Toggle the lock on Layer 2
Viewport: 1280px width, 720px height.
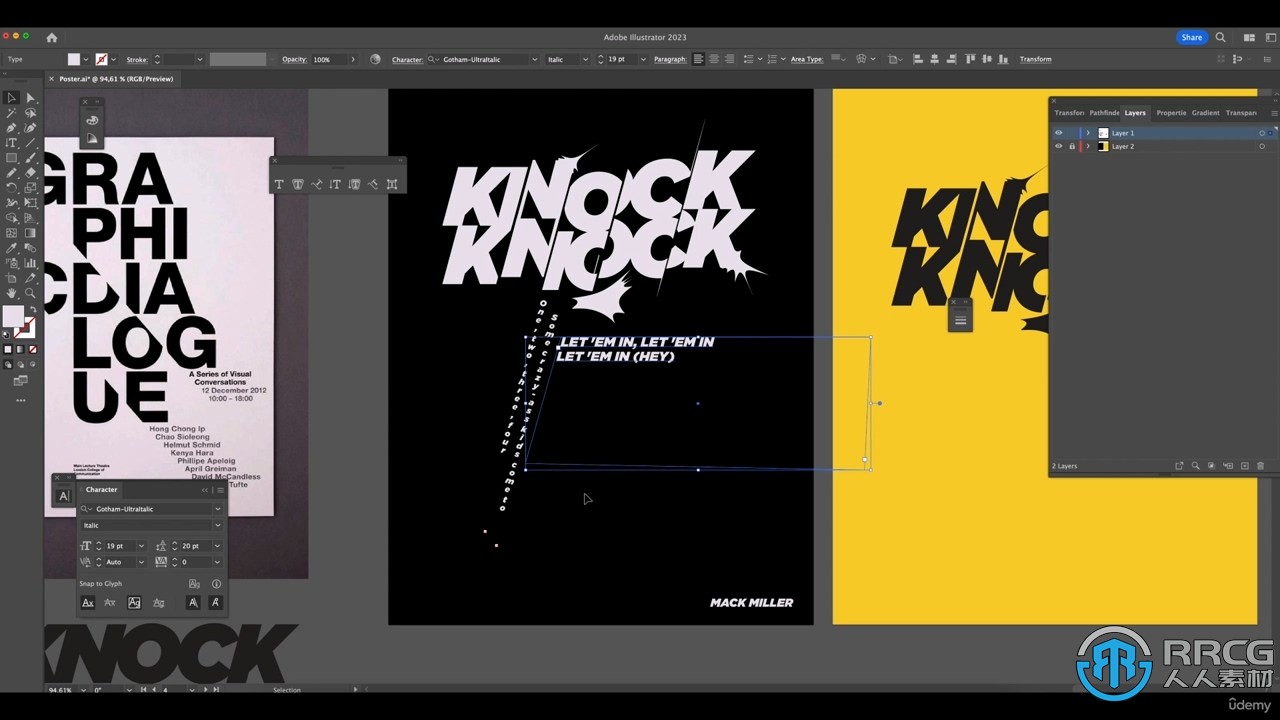(1071, 146)
